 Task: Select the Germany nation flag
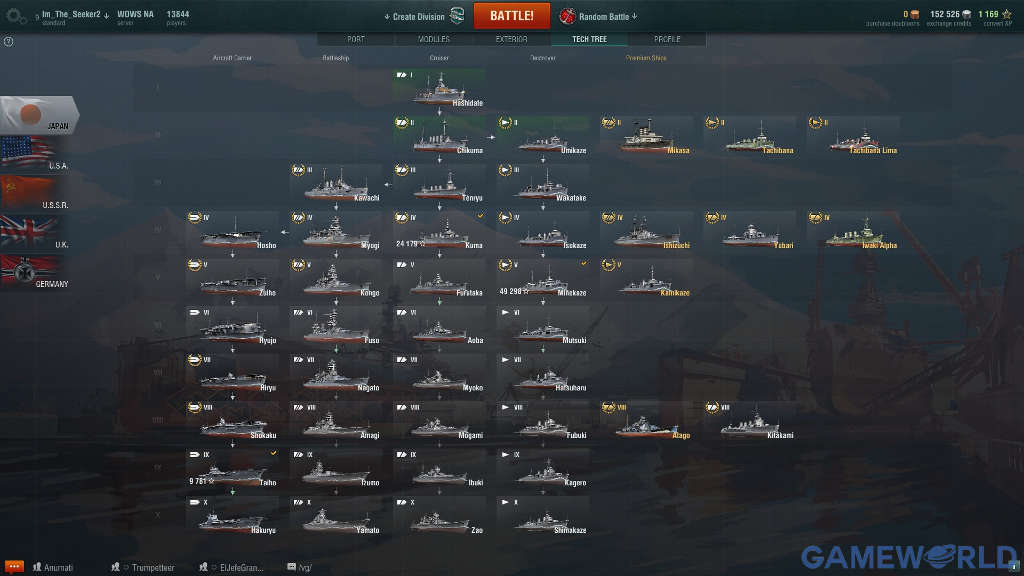click(x=36, y=272)
